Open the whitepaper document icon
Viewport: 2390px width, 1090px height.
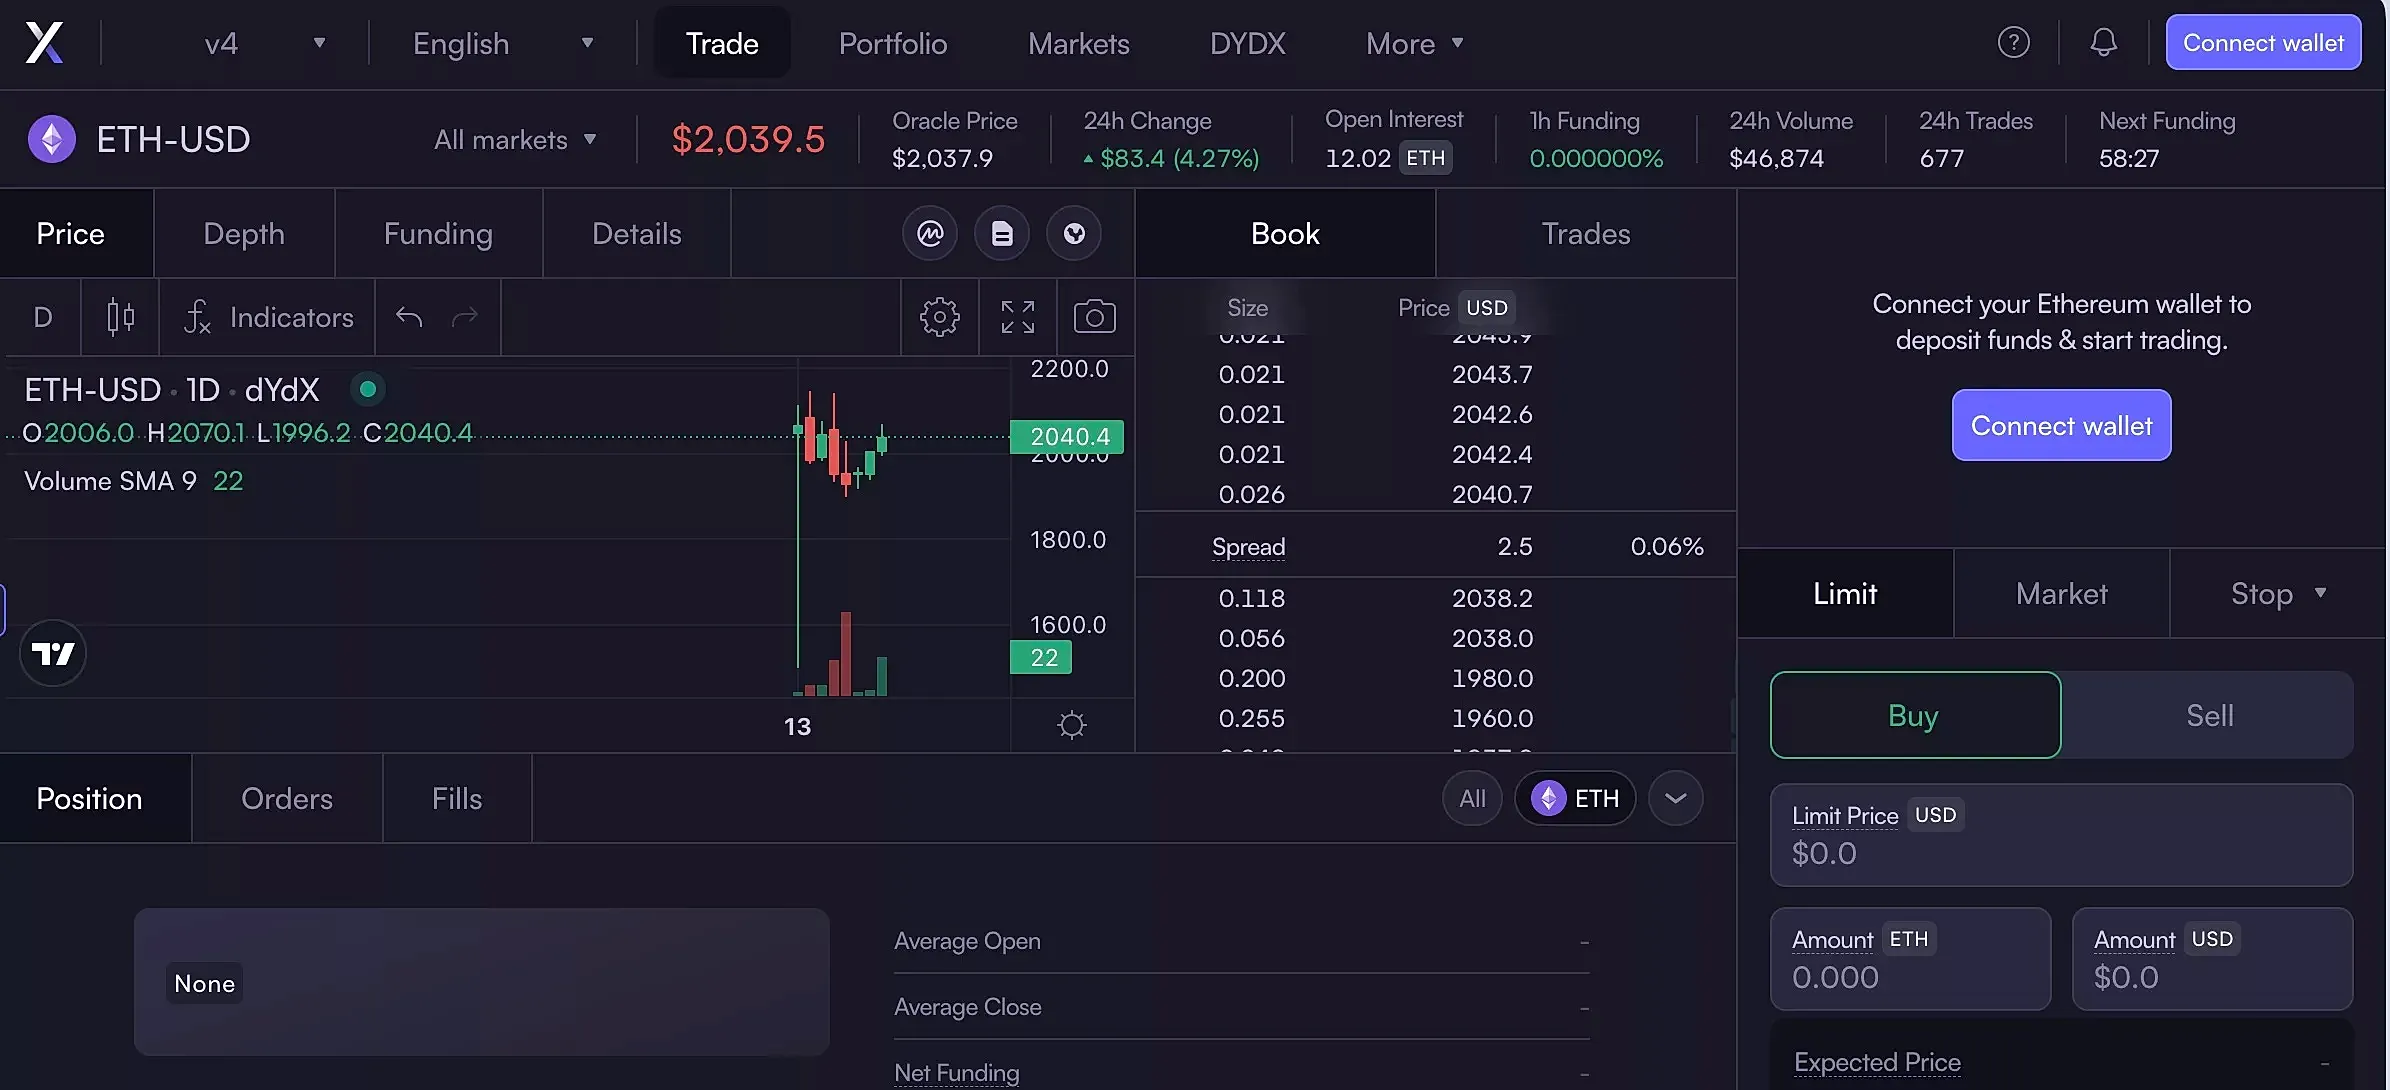(1002, 234)
